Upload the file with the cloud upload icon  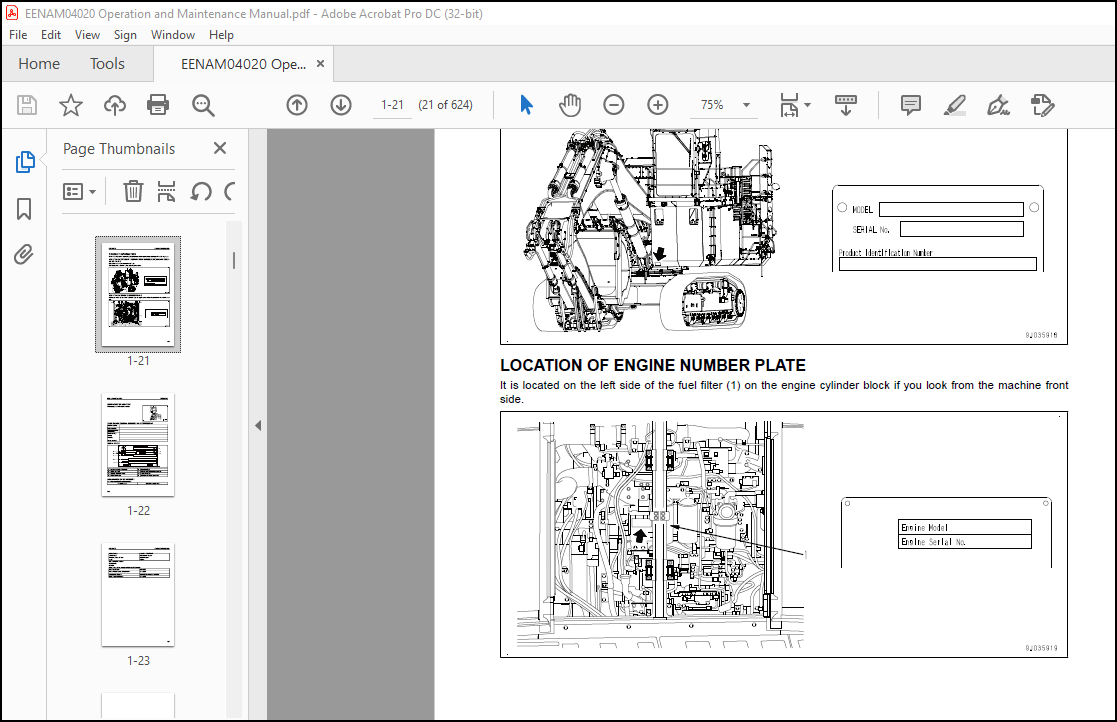pyautogui.click(x=115, y=105)
